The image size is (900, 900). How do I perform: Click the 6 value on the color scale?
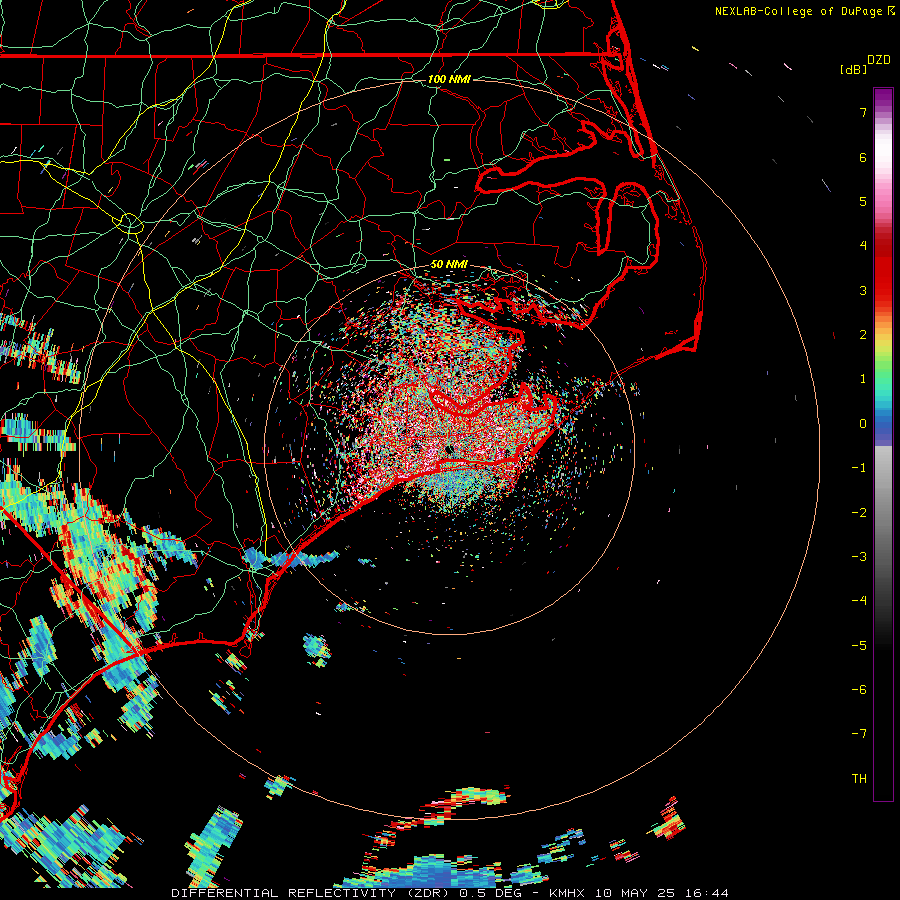pos(863,157)
